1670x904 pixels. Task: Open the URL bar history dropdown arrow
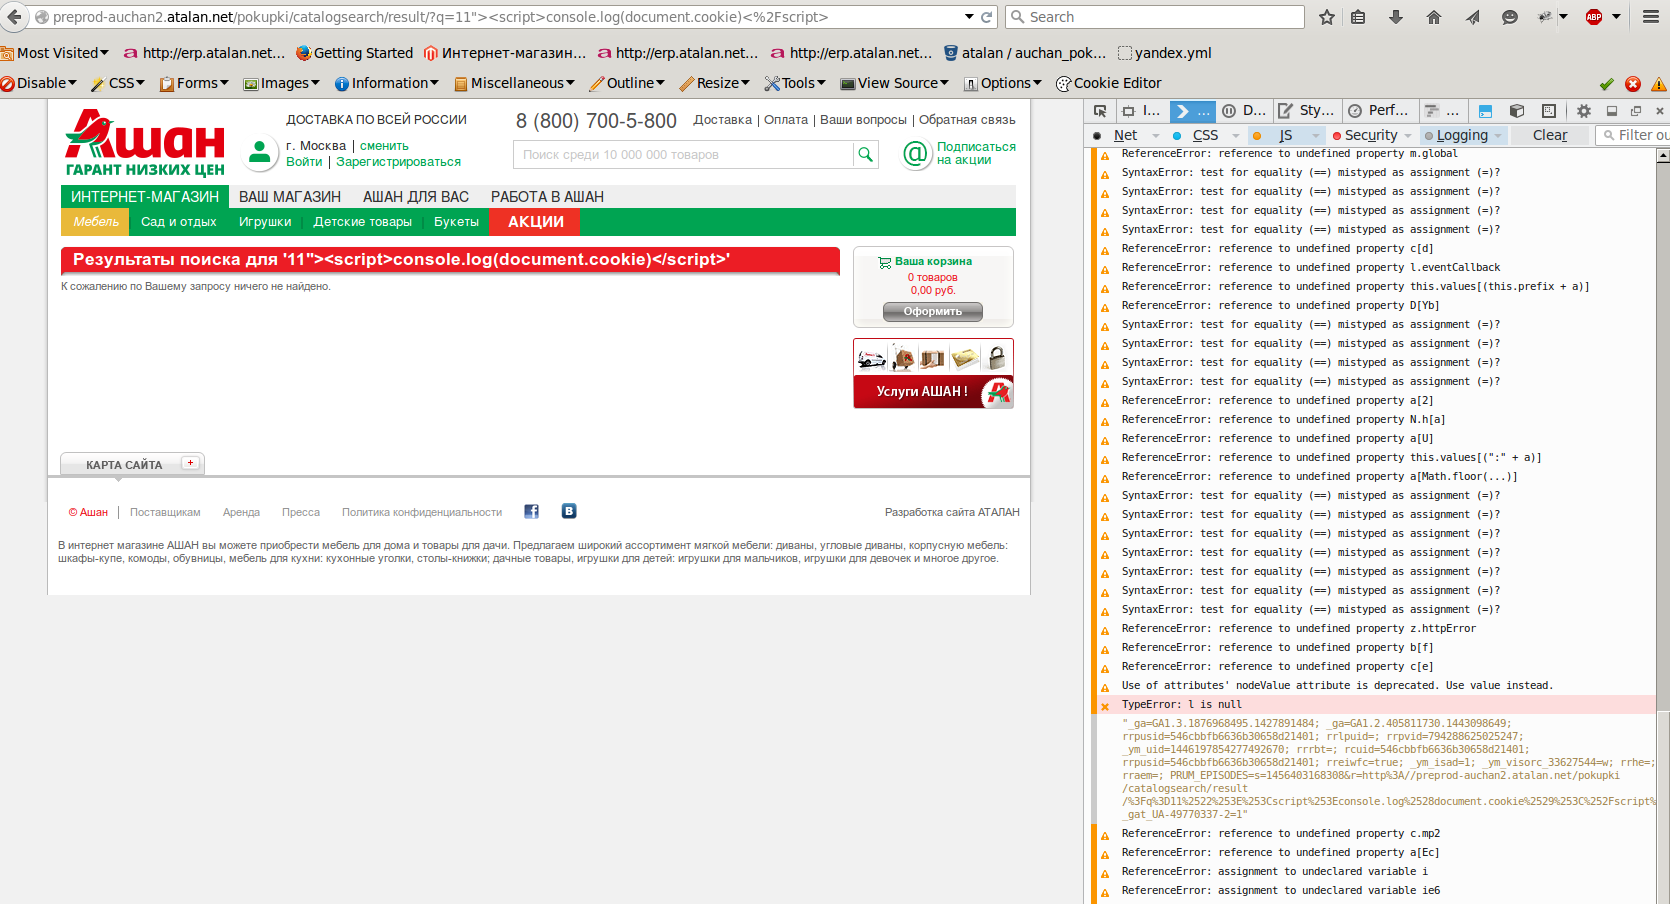pos(969,17)
